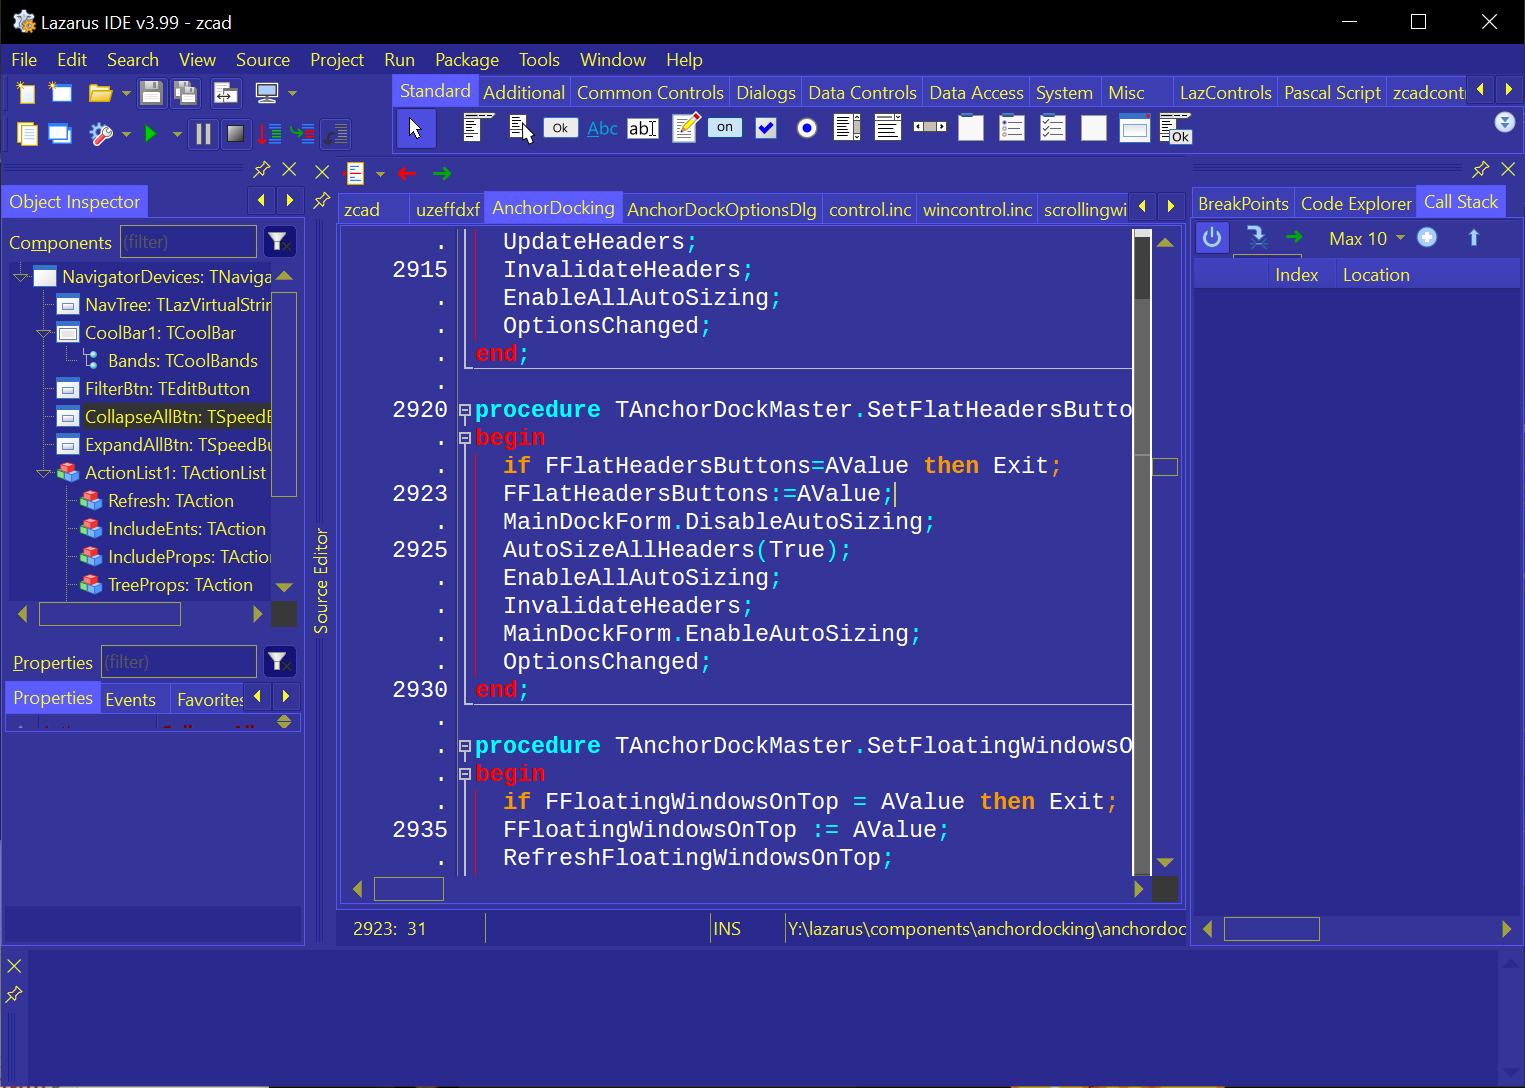Select FilterBtn: TEditButton in component tree
Image resolution: width=1525 pixels, height=1088 pixels.
(167, 389)
